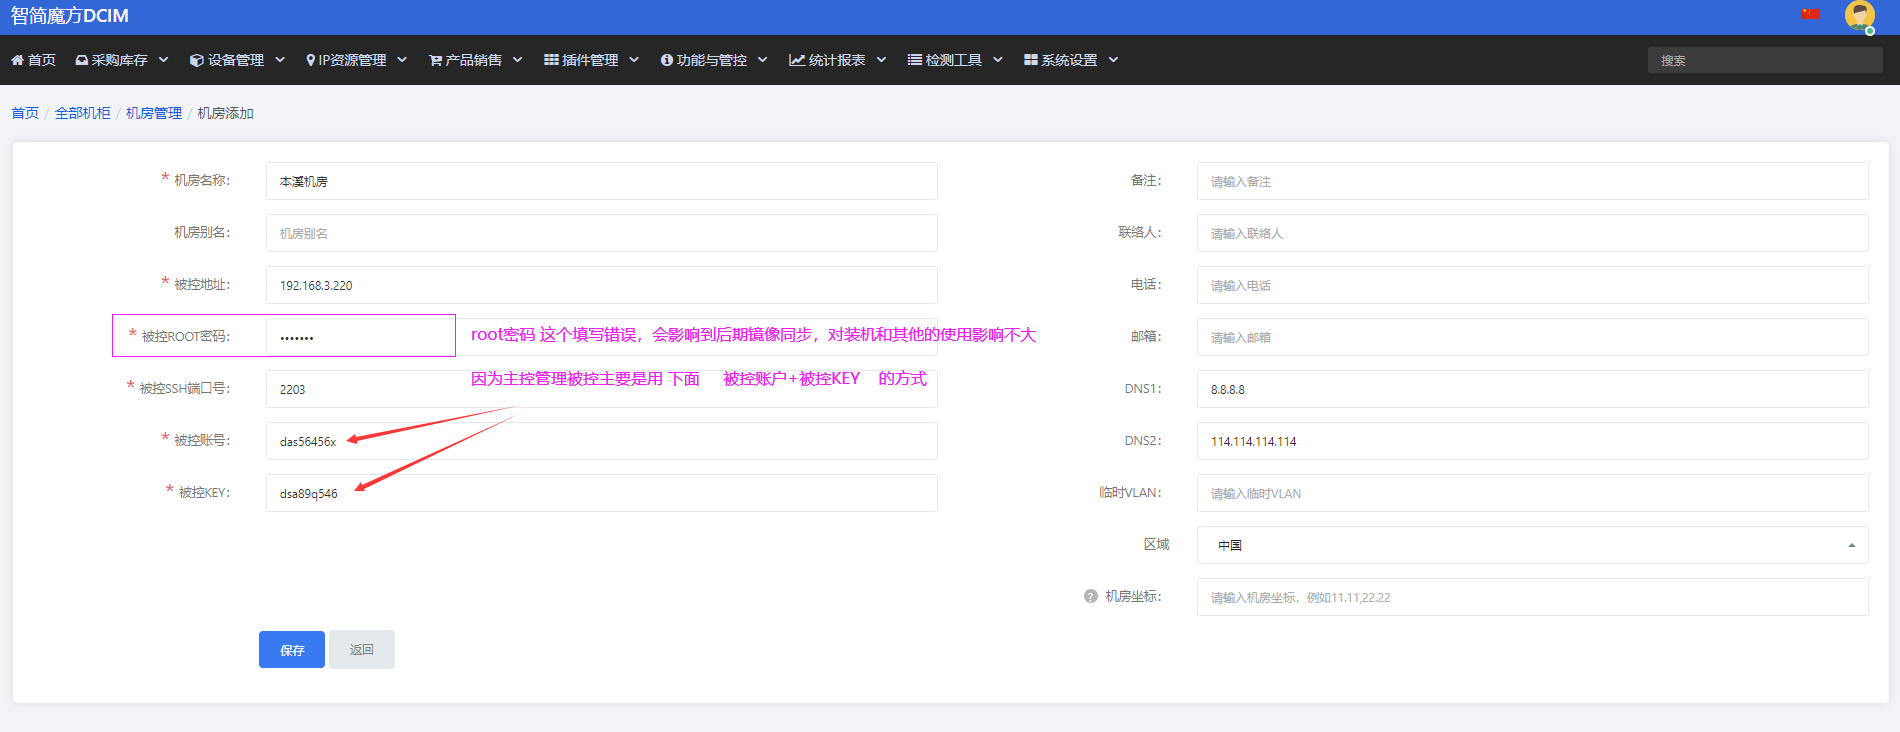The image size is (1900, 732).
Task: Click the device management cube icon
Action: click(x=197, y=60)
